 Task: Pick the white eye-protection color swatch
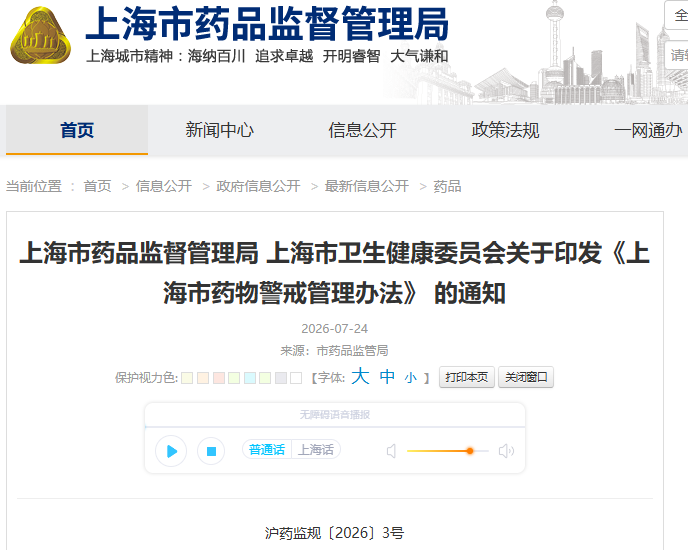point(296,378)
